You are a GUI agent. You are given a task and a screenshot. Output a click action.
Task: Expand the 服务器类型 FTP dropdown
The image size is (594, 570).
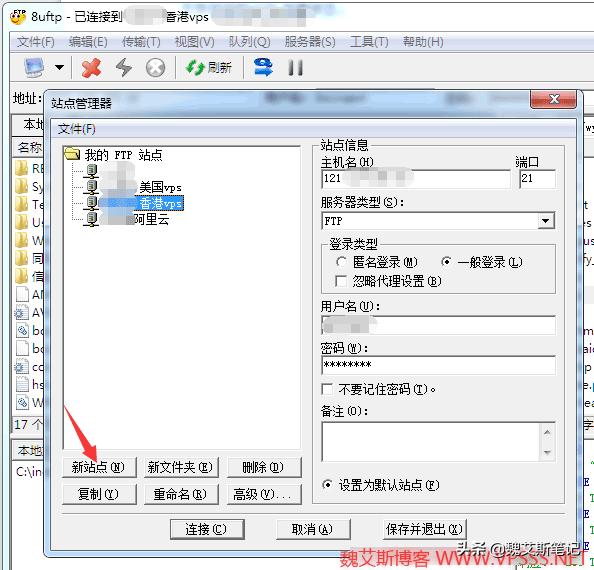545,221
